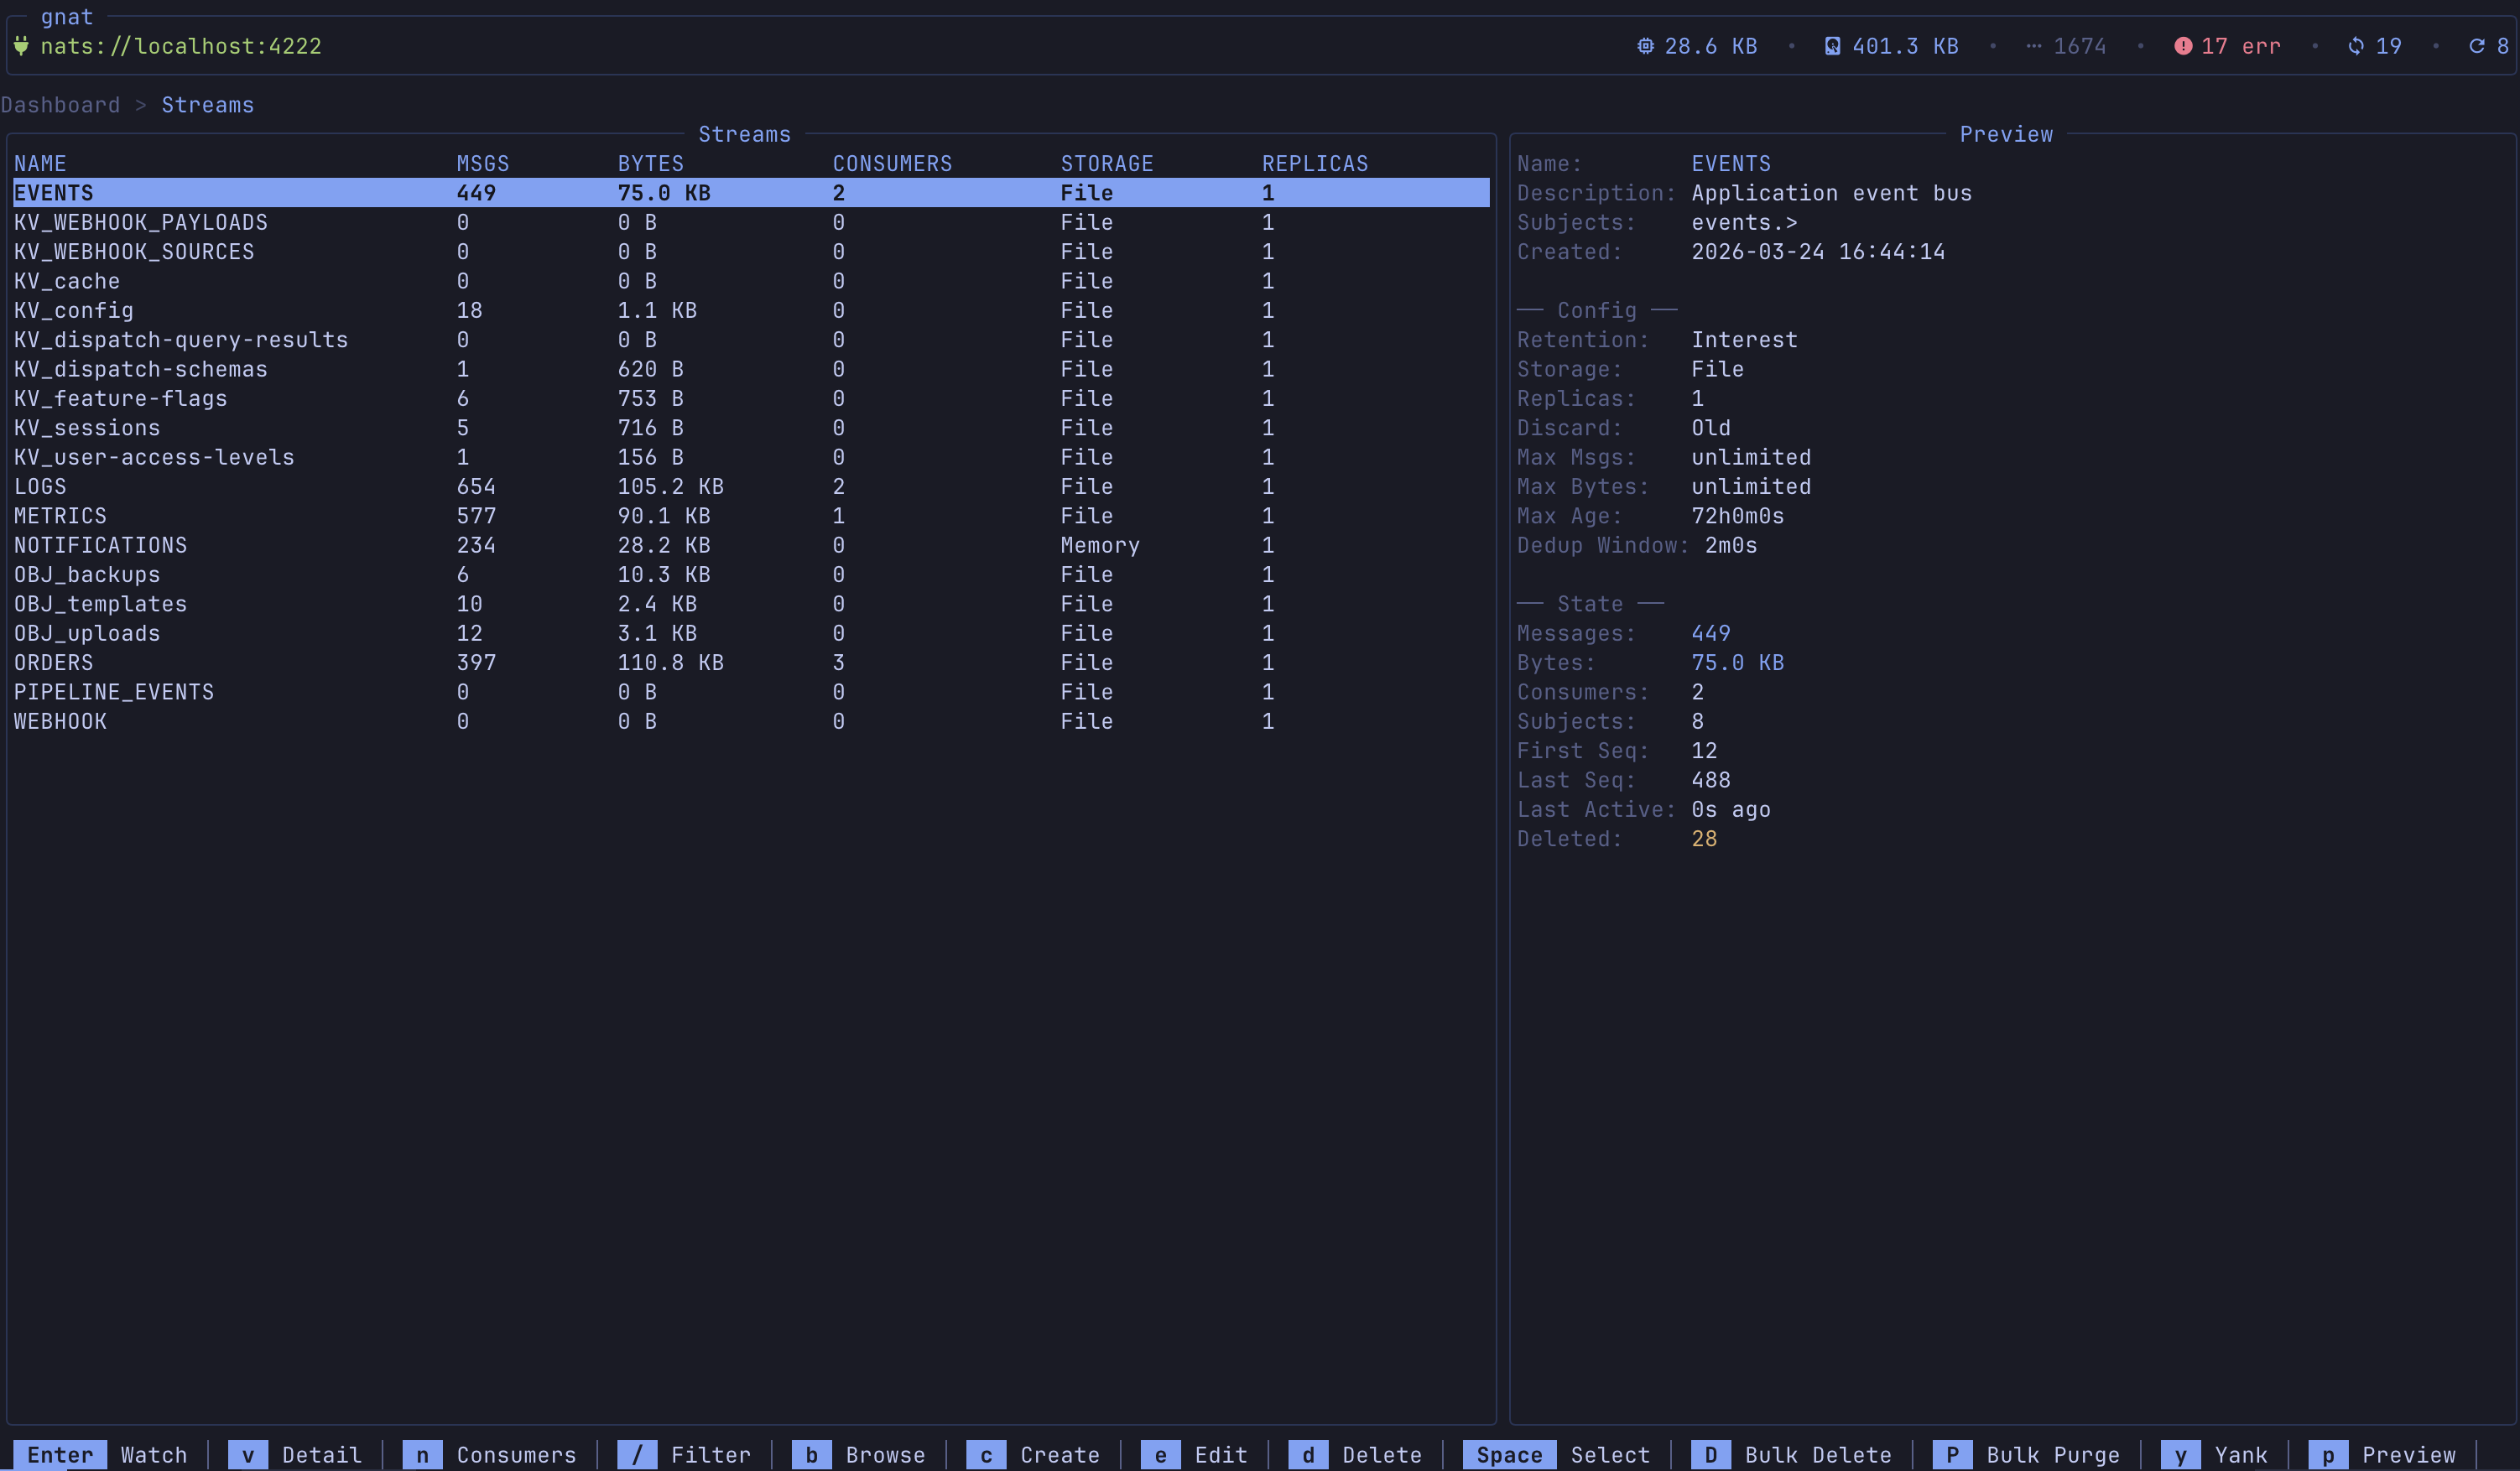Select the Streams breadcrumb item

(207, 104)
